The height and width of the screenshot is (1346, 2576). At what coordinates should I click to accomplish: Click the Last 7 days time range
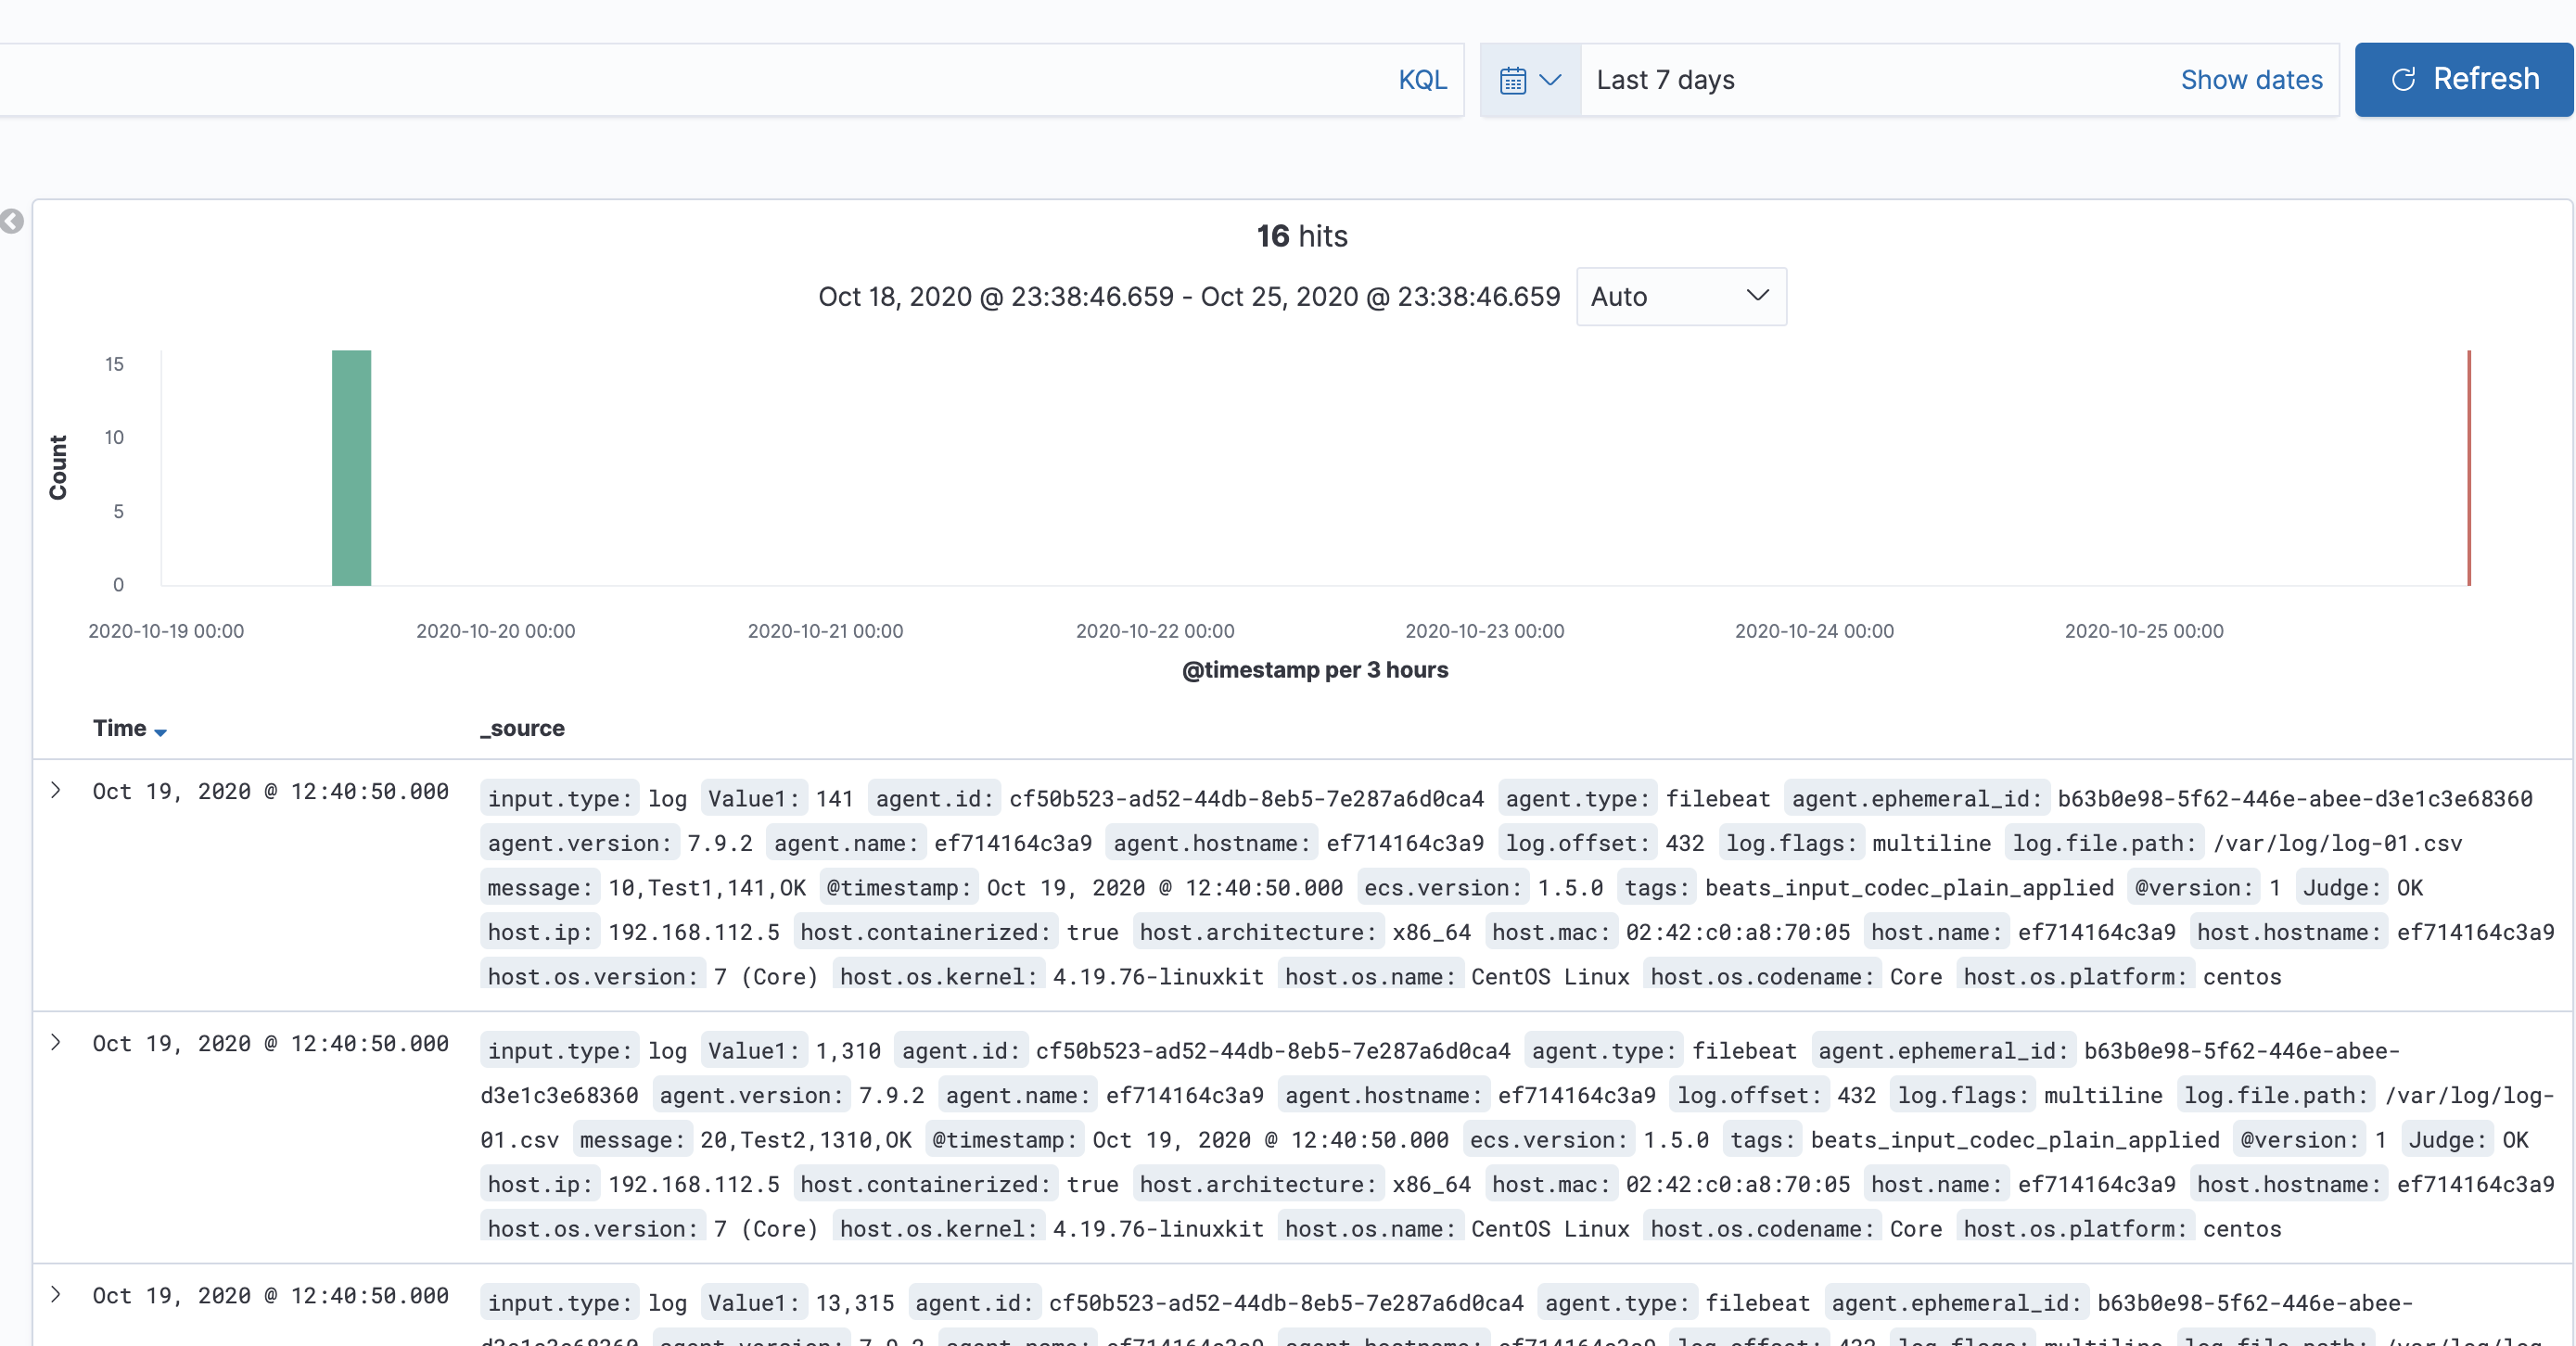1665,80
